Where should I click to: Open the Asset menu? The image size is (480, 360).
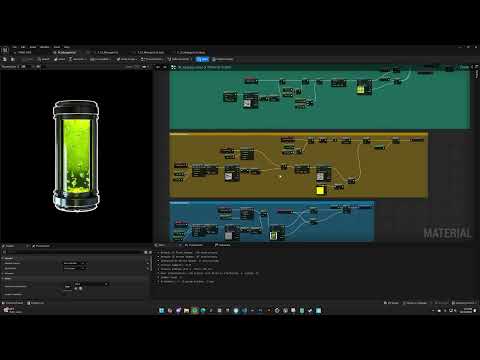tap(33, 47)
